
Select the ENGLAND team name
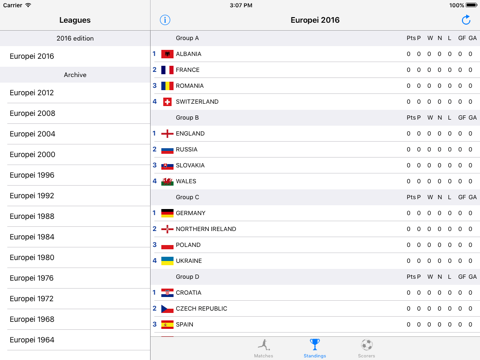(x=190, y=134)
